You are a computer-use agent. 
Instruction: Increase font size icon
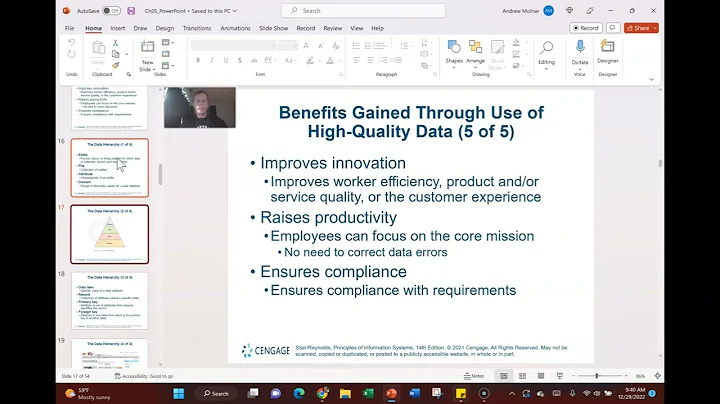(x=307, y=45)
